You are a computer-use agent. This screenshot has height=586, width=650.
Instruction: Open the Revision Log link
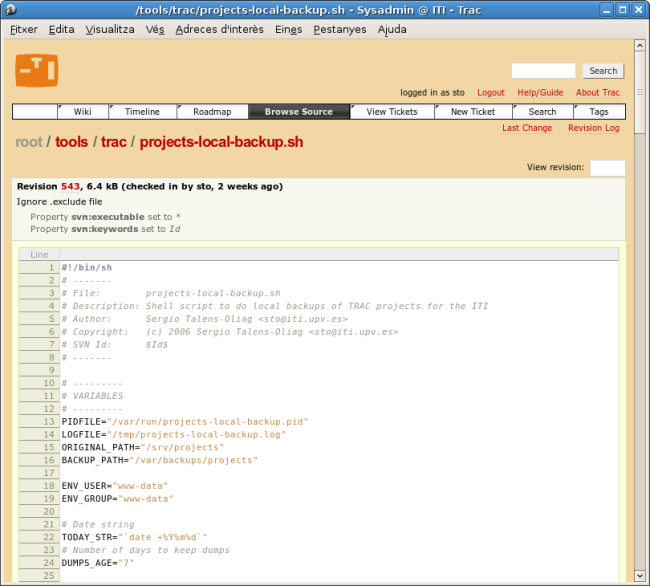594,128
